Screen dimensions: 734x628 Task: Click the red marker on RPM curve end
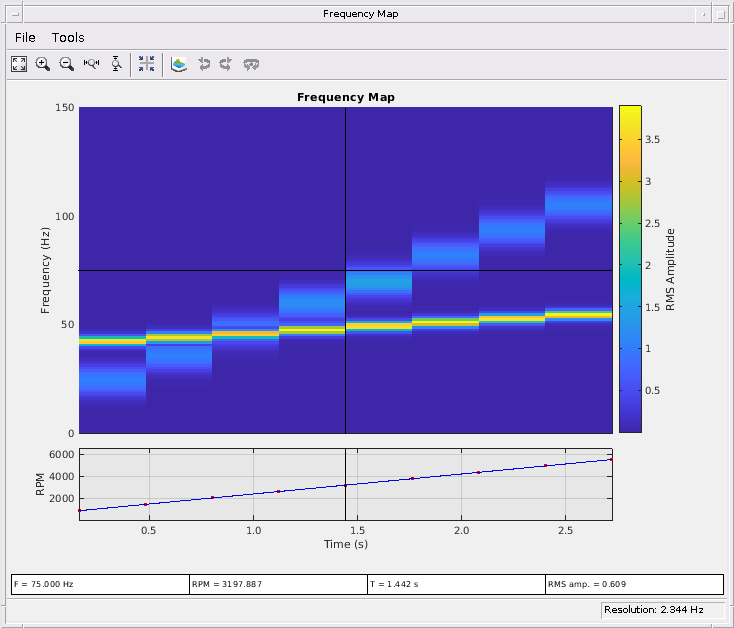(x=610, y=459)
